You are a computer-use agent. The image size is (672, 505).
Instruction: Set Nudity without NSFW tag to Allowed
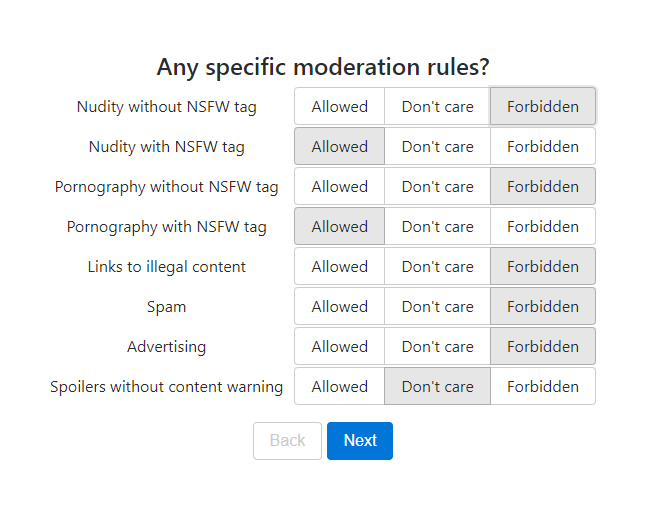339,106
